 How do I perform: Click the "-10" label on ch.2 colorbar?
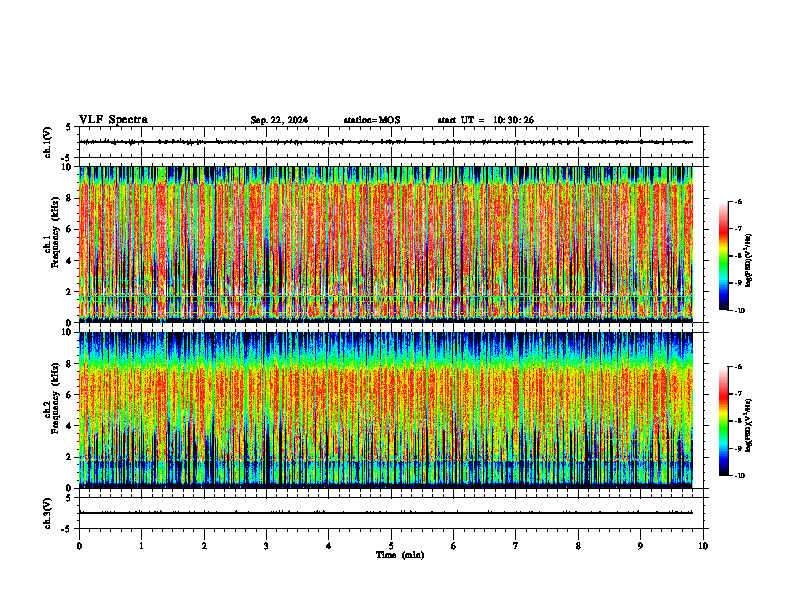pos(739,476)
